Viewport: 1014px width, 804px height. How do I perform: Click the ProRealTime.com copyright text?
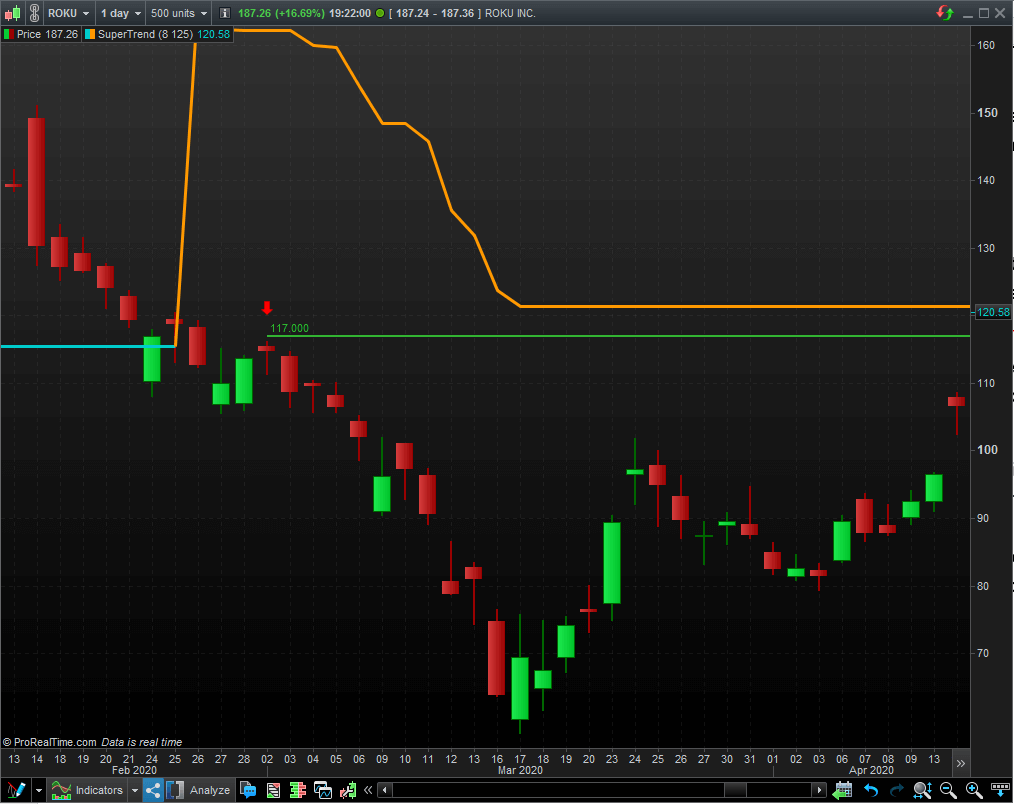pos(50,742)
